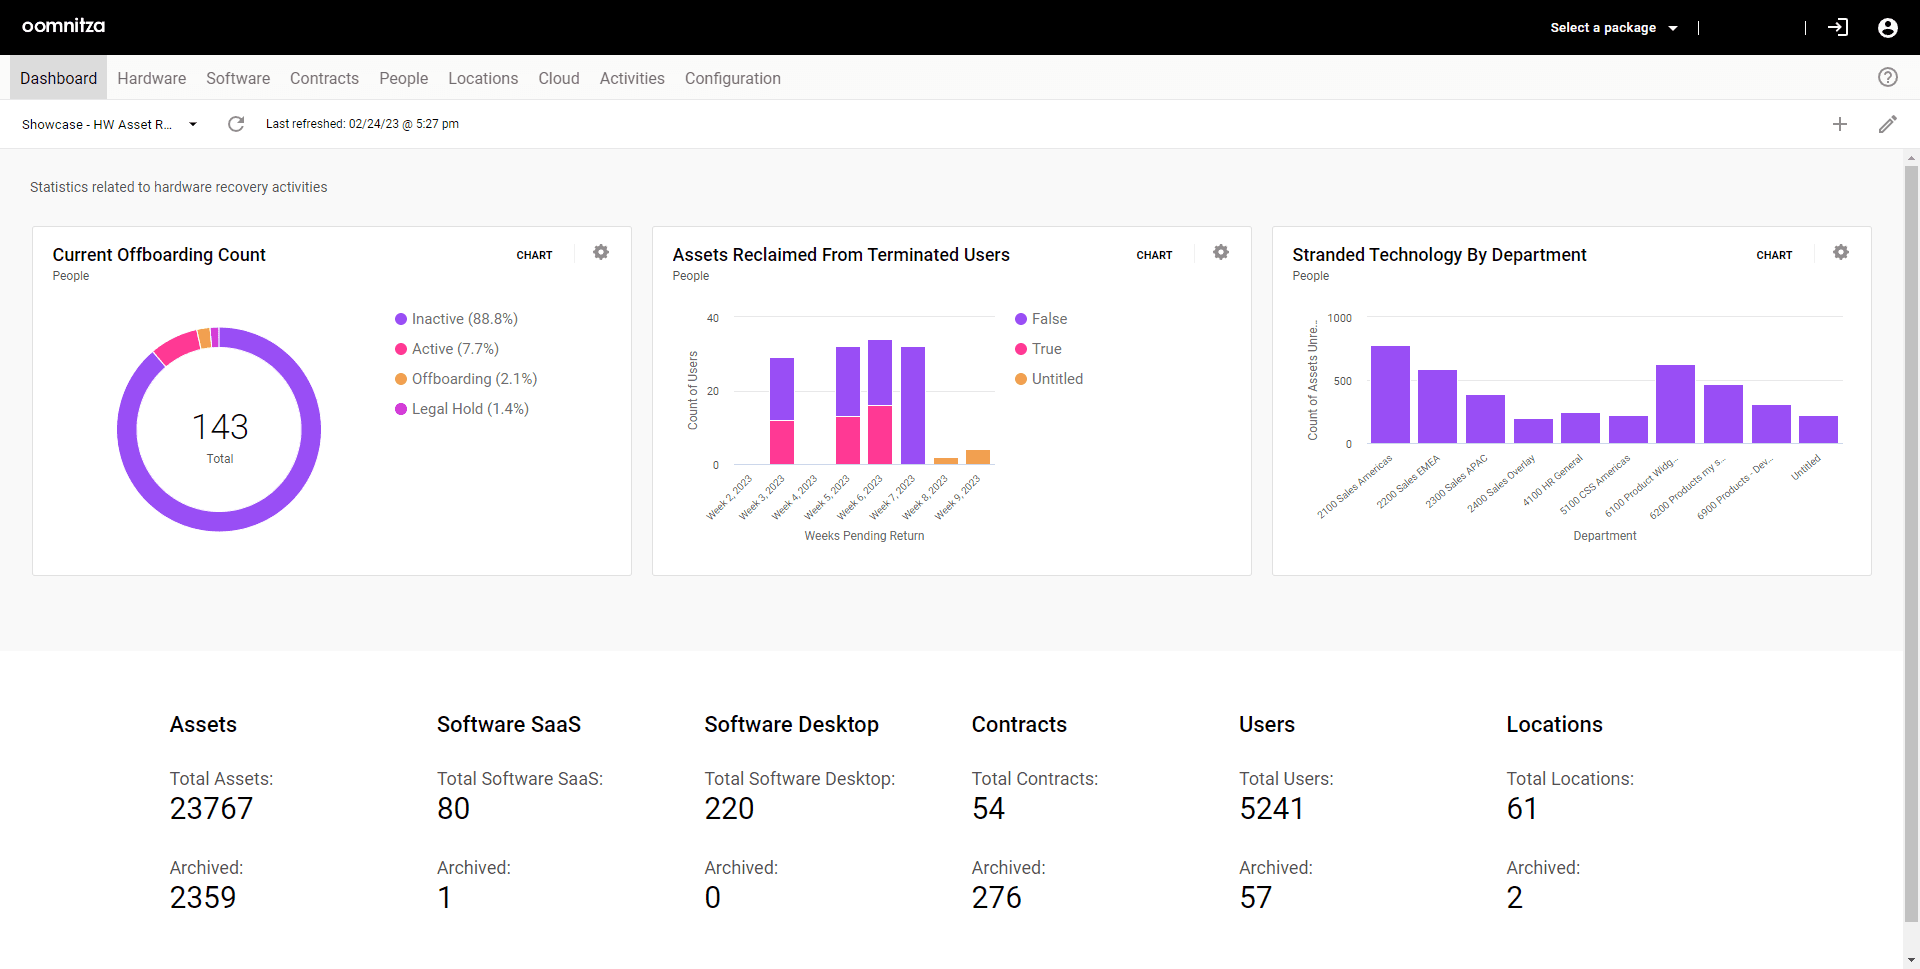
Task: Click CHART button on Stranded Technology widget
Action: [1773, 255]
